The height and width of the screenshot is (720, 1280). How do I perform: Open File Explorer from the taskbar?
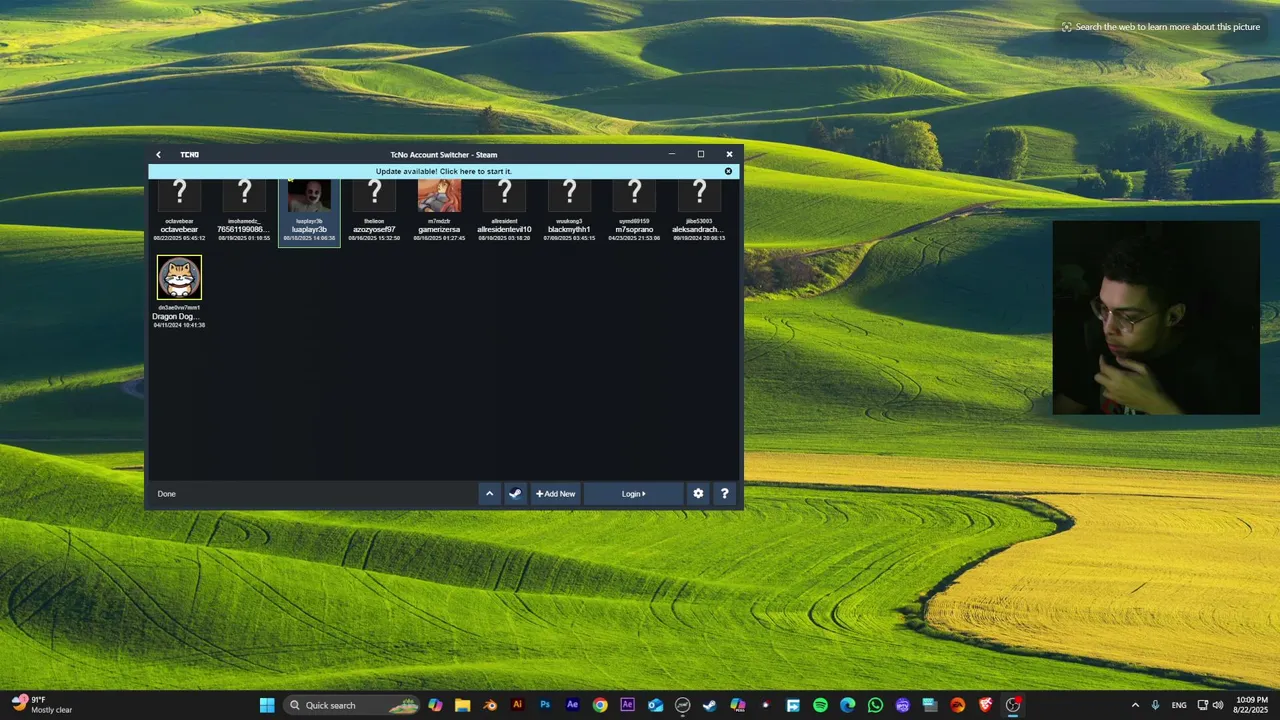462,705
